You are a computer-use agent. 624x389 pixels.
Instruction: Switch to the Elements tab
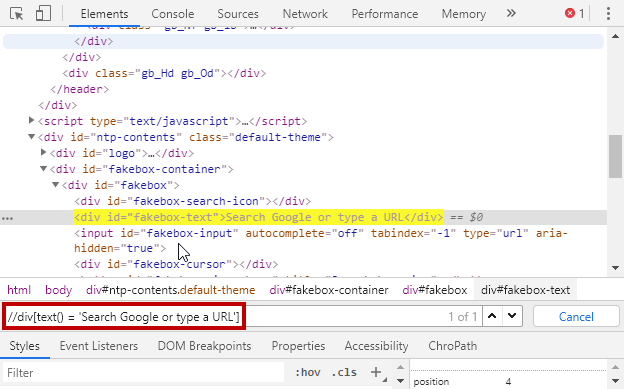pyautogui.click(x=104, y=14)
